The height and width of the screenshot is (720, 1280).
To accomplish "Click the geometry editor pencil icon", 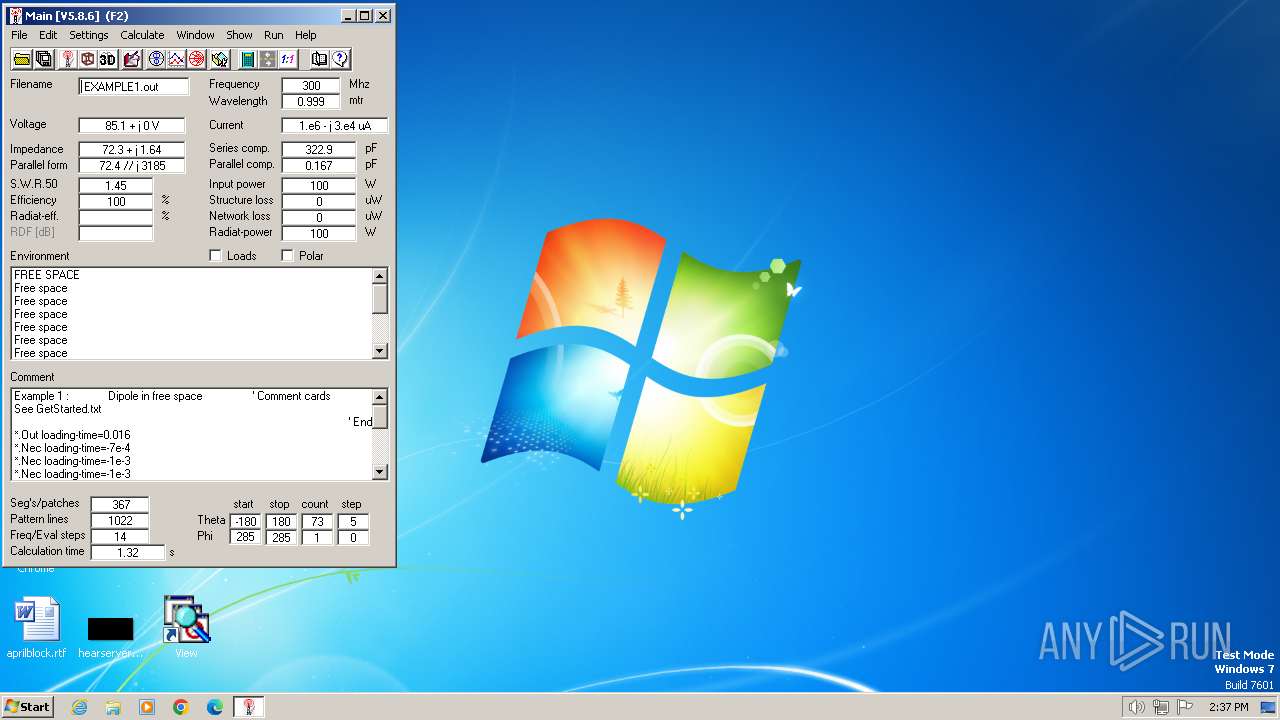I will [131, 59].
